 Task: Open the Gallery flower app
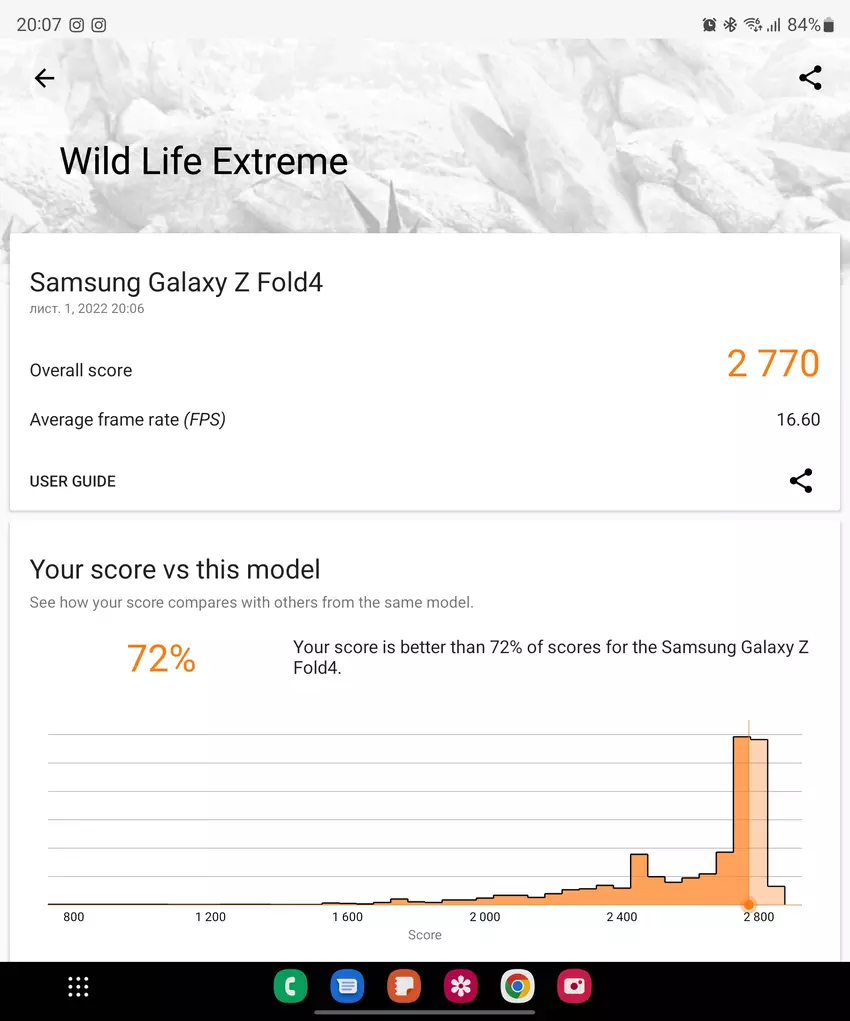click(460, 987)
